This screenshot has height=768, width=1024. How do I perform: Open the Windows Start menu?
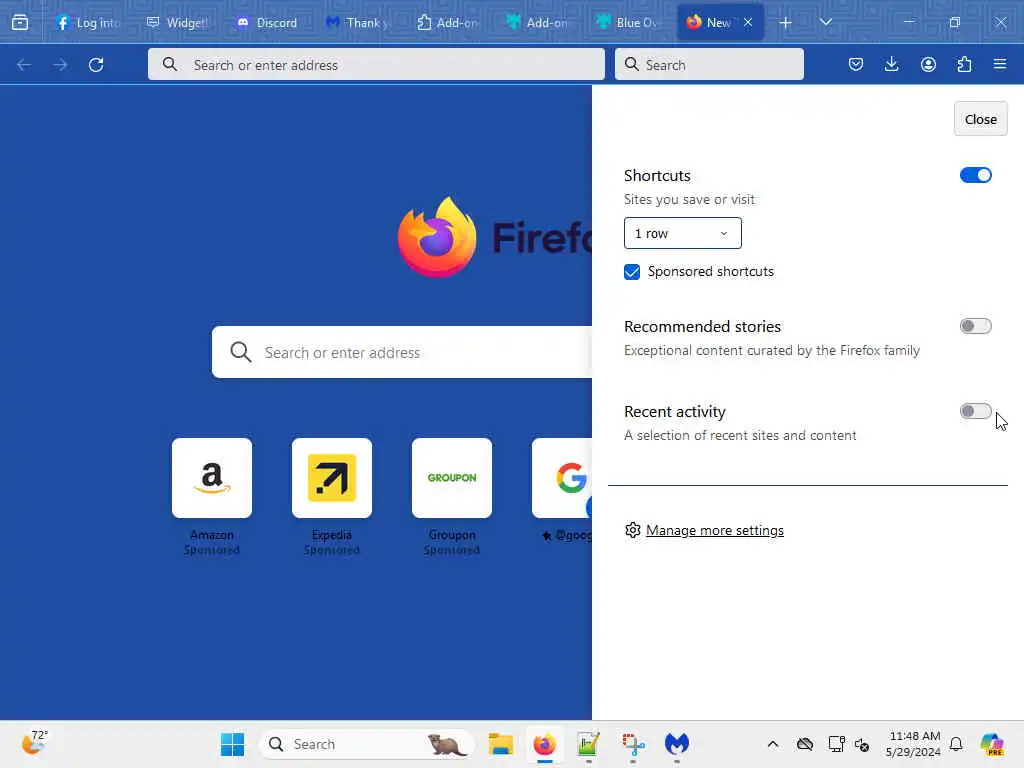point(232,744)
